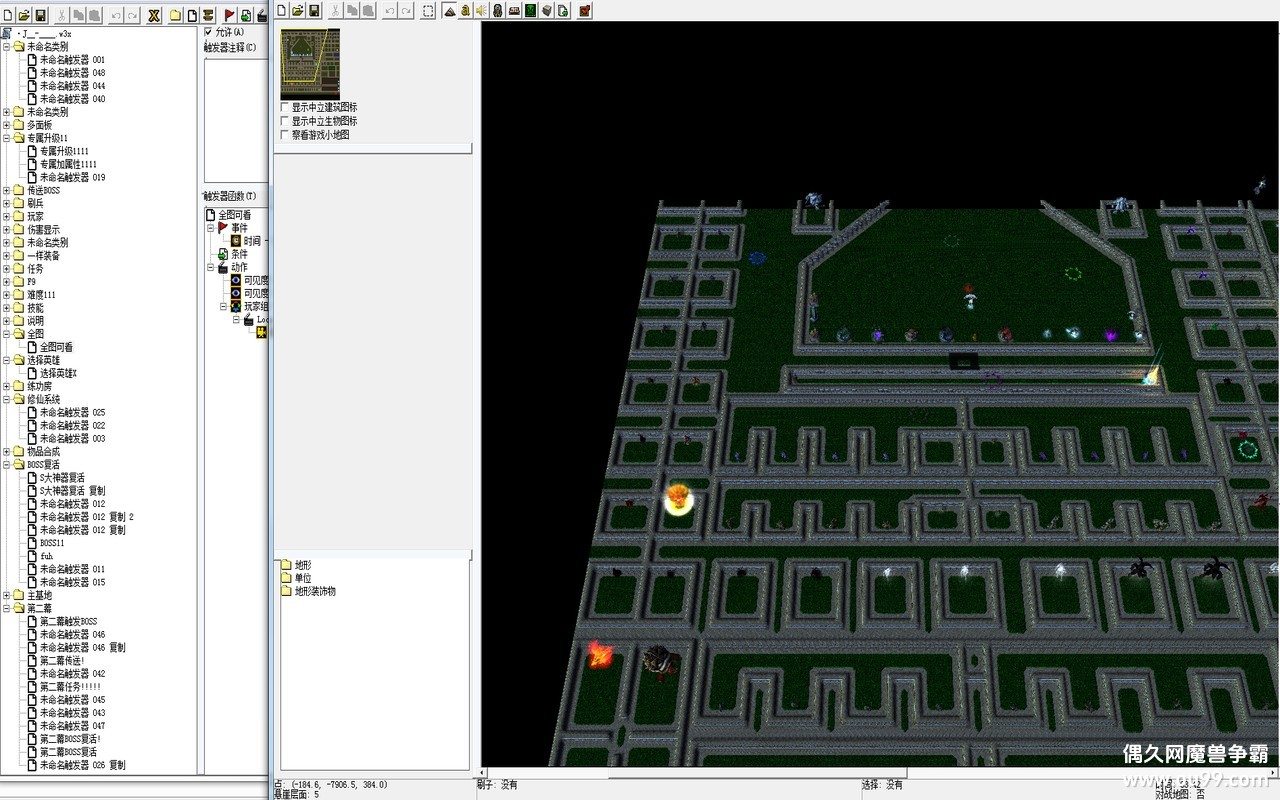Tick the 显示中立生物图标 checkbox
Viewport: 1280px width, 800px height.
tap(285, 121)
